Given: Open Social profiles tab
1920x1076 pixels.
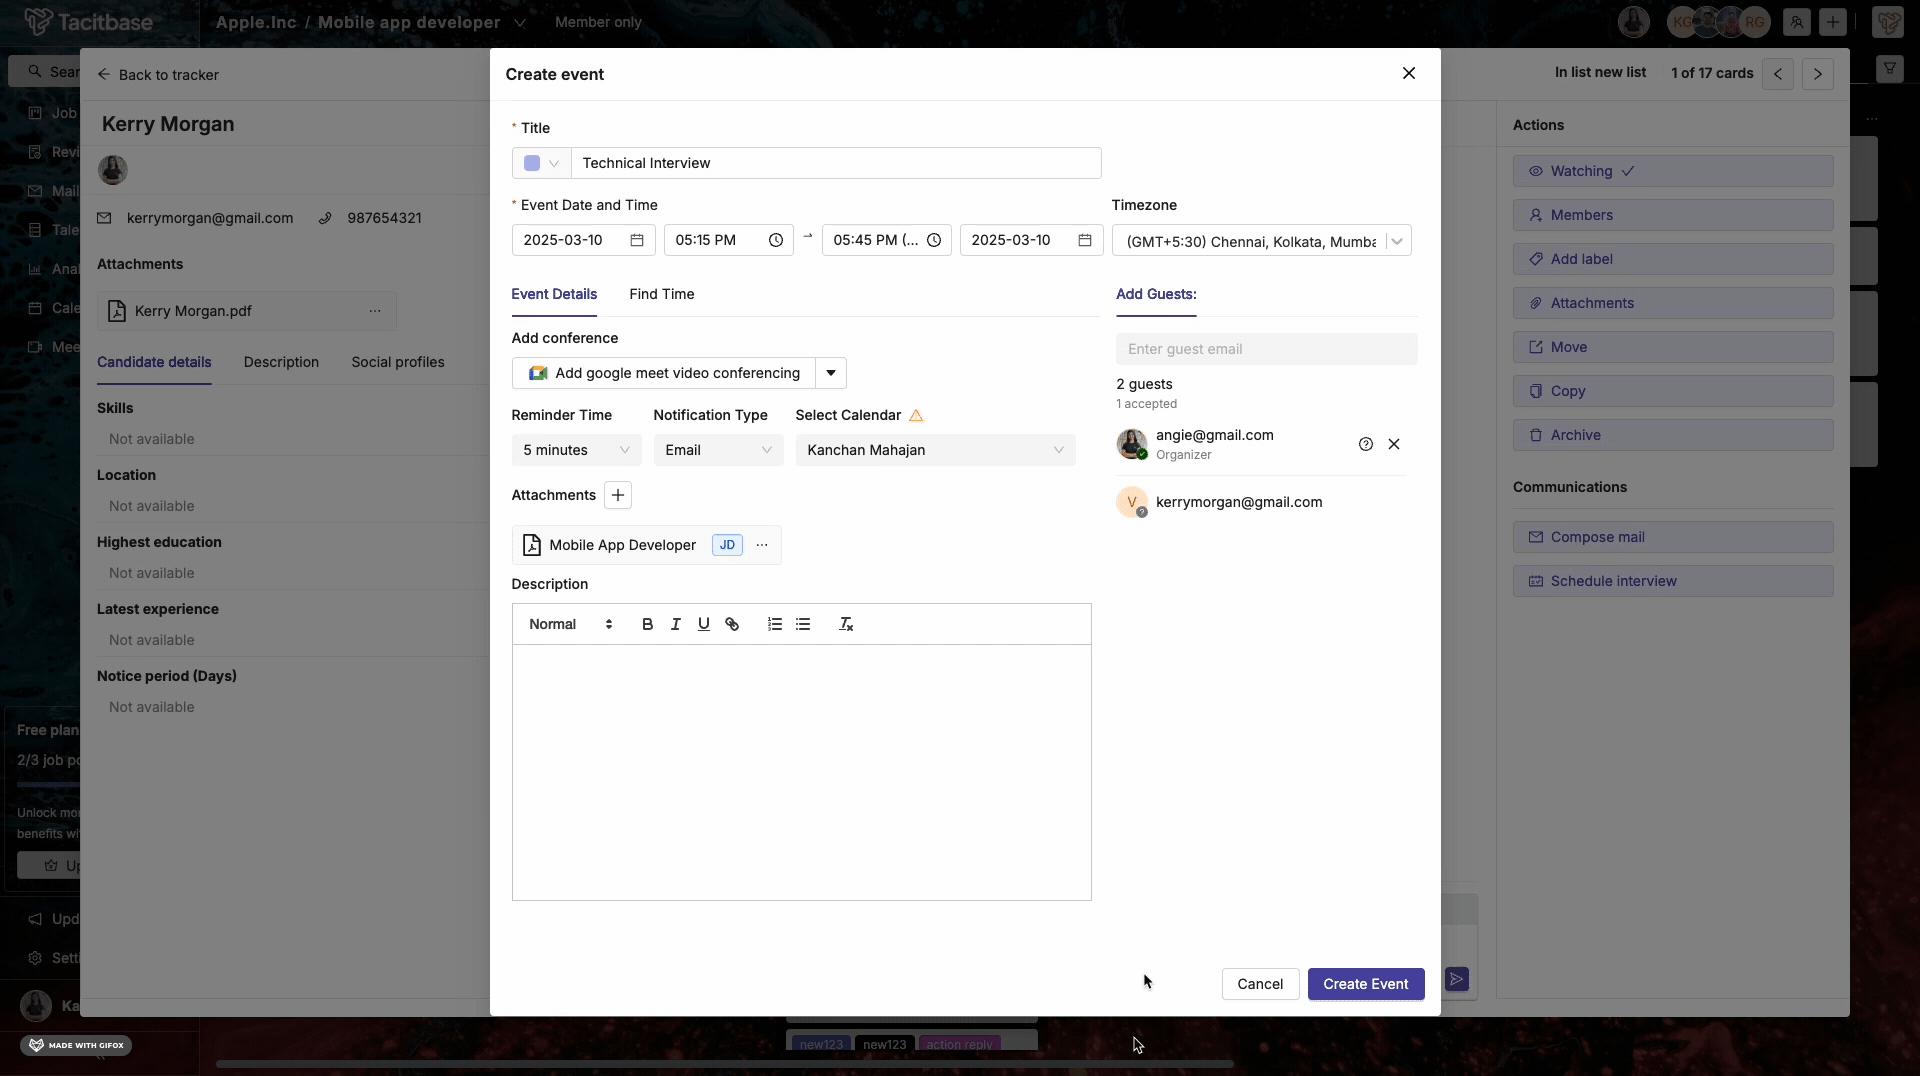Looking at the screenshot, I should pos(398,362).
